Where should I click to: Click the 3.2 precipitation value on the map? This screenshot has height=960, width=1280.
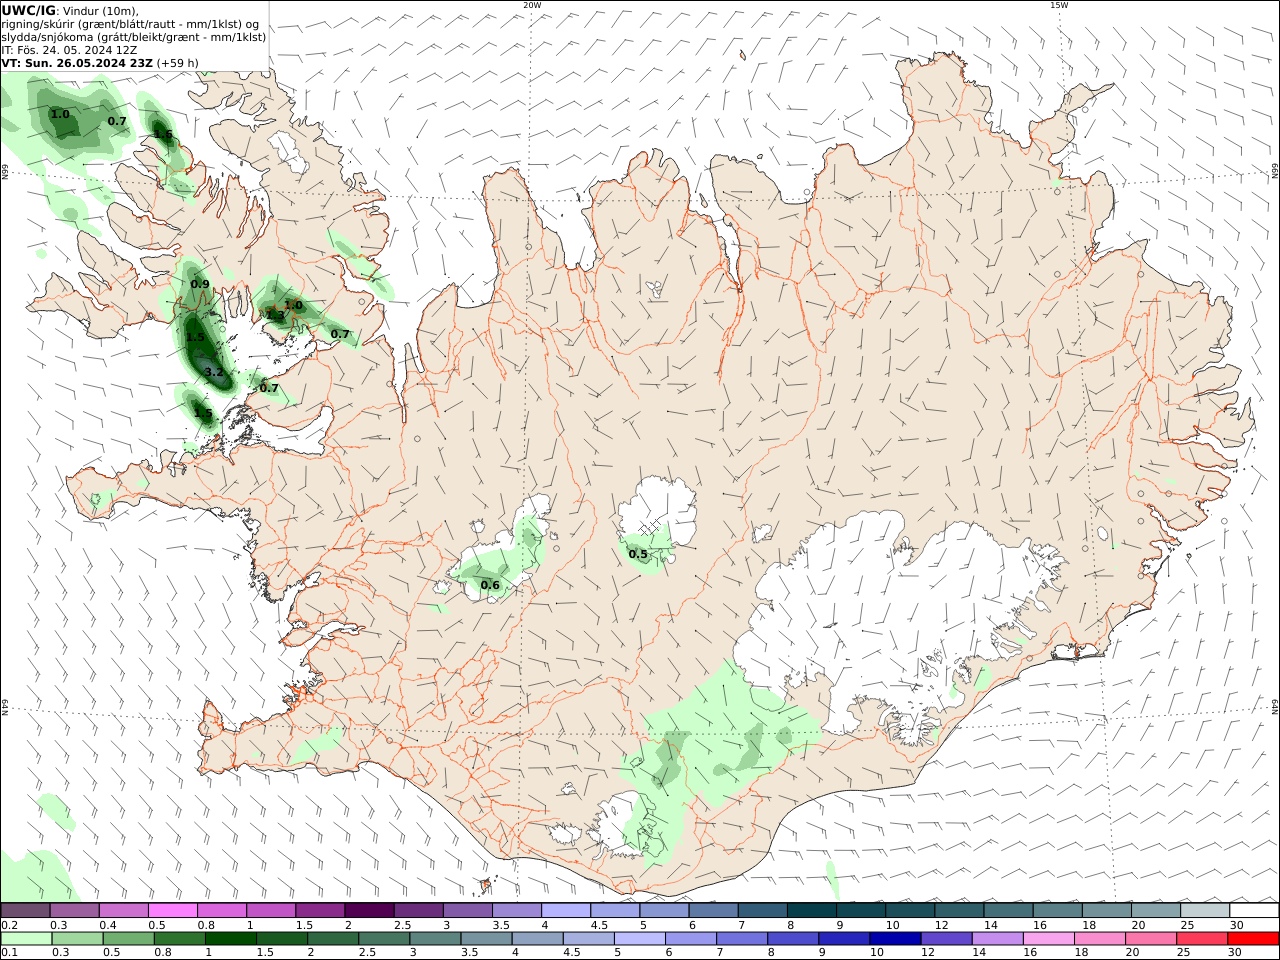(214, 372)
